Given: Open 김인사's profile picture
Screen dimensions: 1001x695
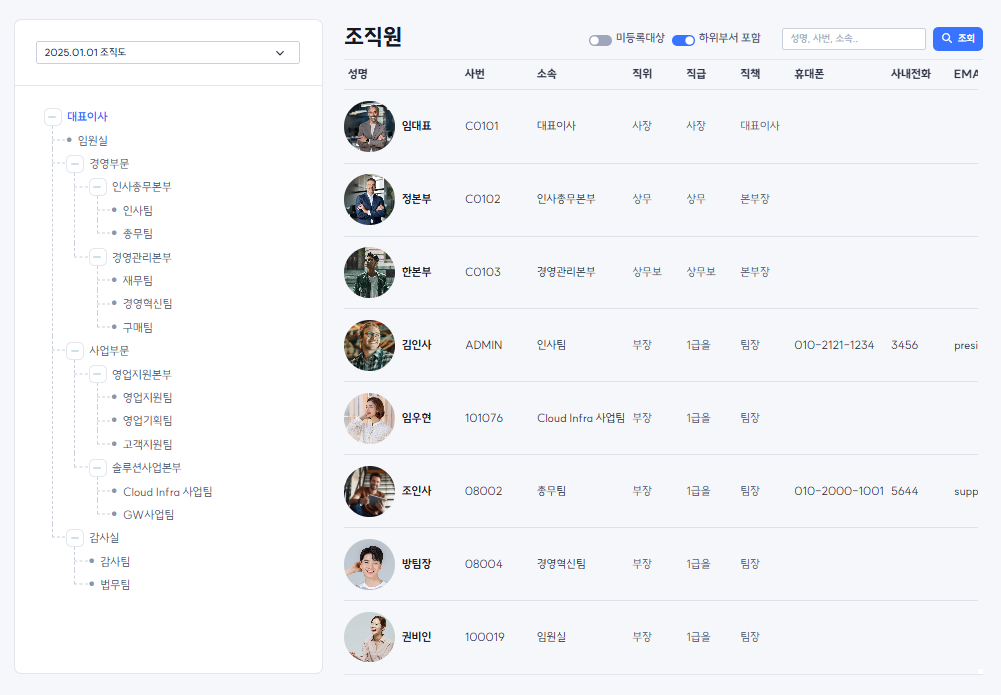Looking at the screenshot, I should (369, 345).
